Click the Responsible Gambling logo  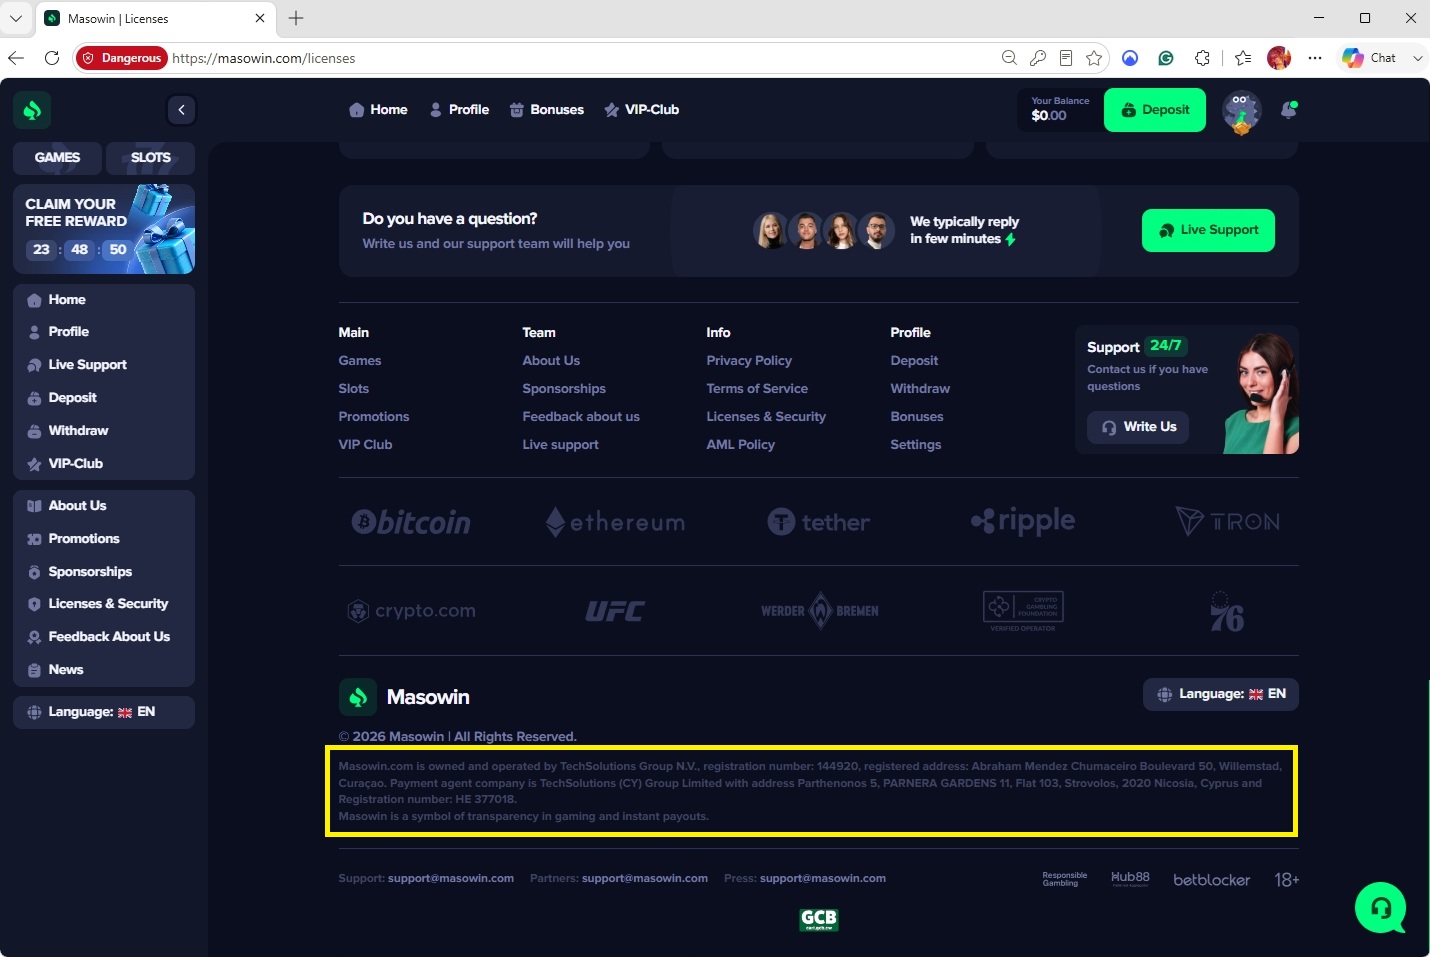point(1064,879)
